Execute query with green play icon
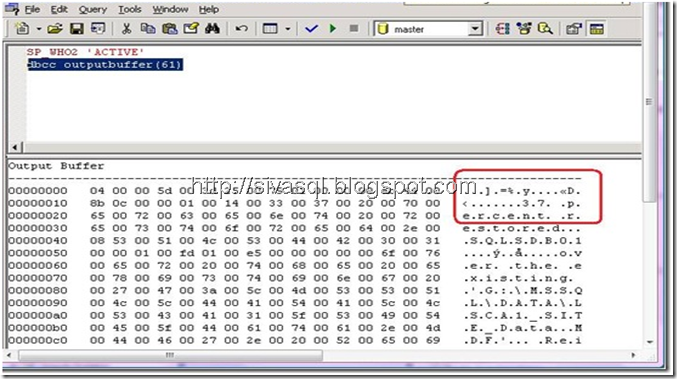 pos(332,29)
